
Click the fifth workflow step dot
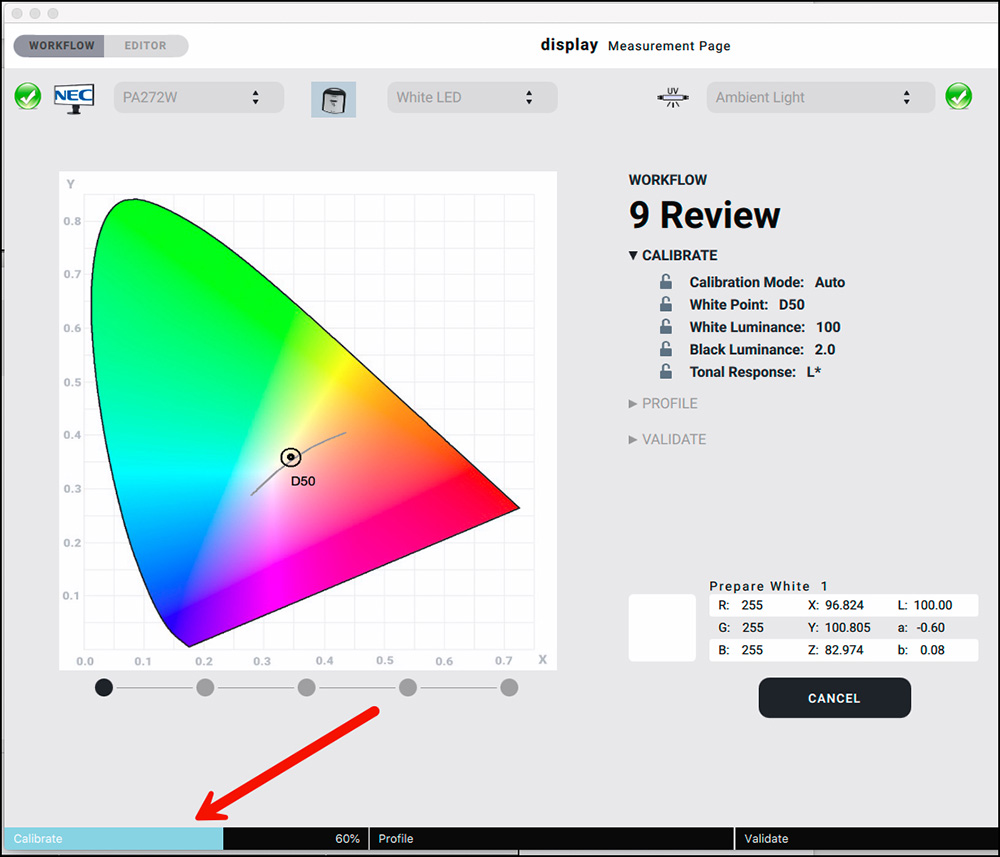tap(509, 687)
